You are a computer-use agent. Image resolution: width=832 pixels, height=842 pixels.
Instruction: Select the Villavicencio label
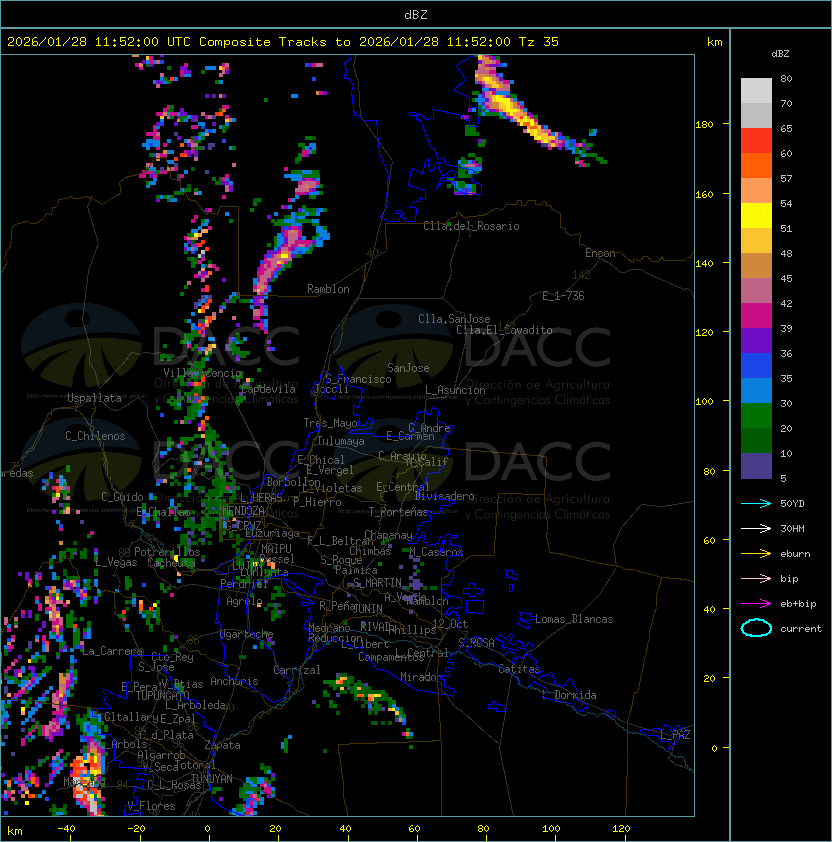[x=202, y=373]
